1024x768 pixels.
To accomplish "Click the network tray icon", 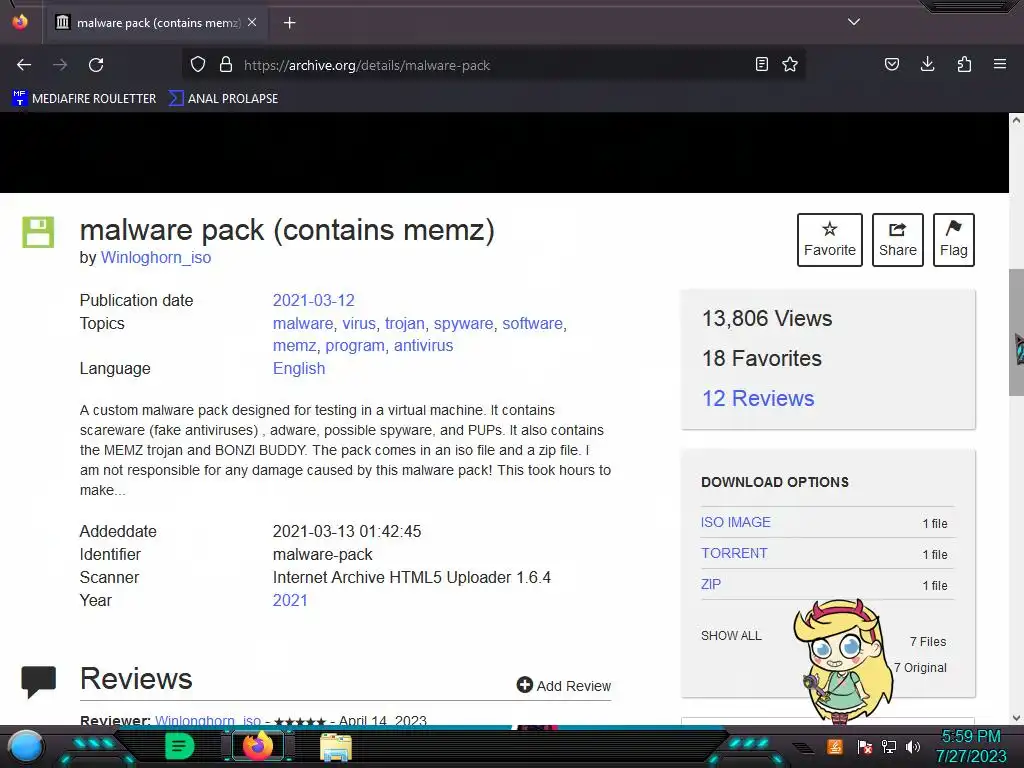I will pyautogui.click(x=889, y=746).
